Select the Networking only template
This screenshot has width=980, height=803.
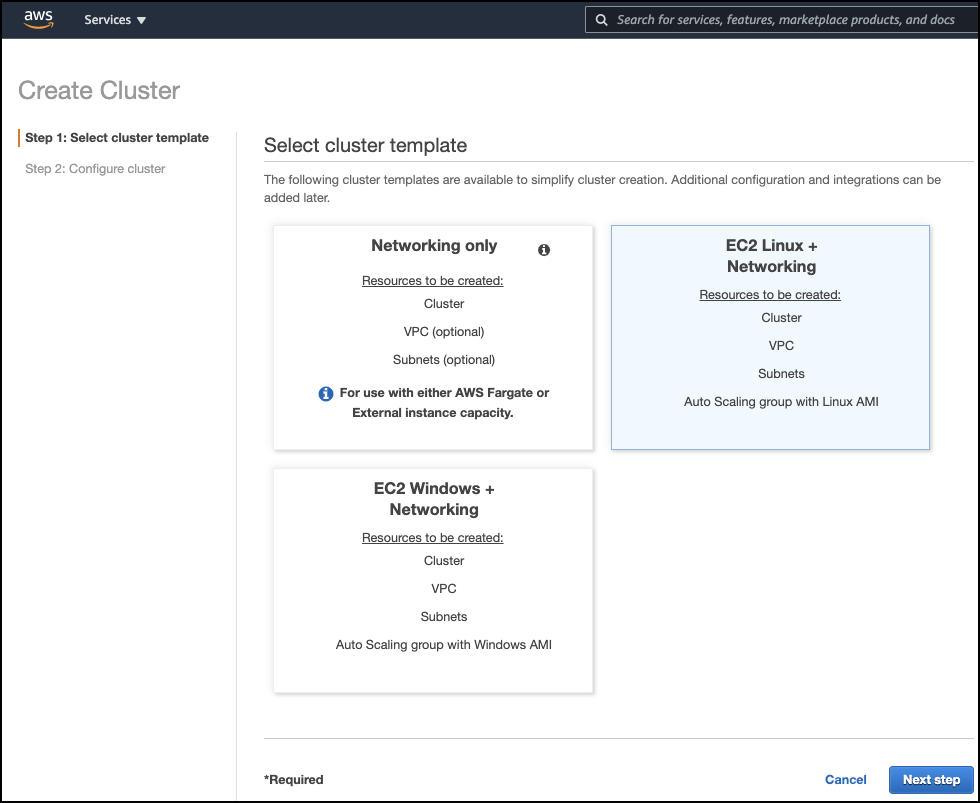click(433, 337)
